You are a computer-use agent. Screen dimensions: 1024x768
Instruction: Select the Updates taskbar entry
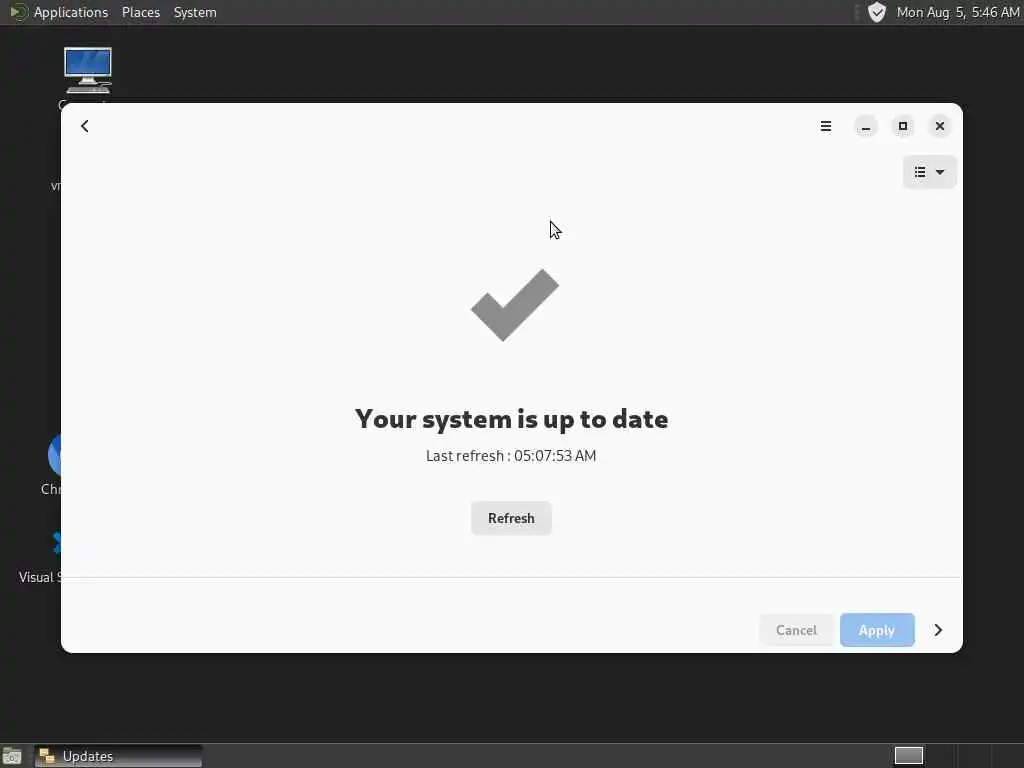[x=118, y=756]
